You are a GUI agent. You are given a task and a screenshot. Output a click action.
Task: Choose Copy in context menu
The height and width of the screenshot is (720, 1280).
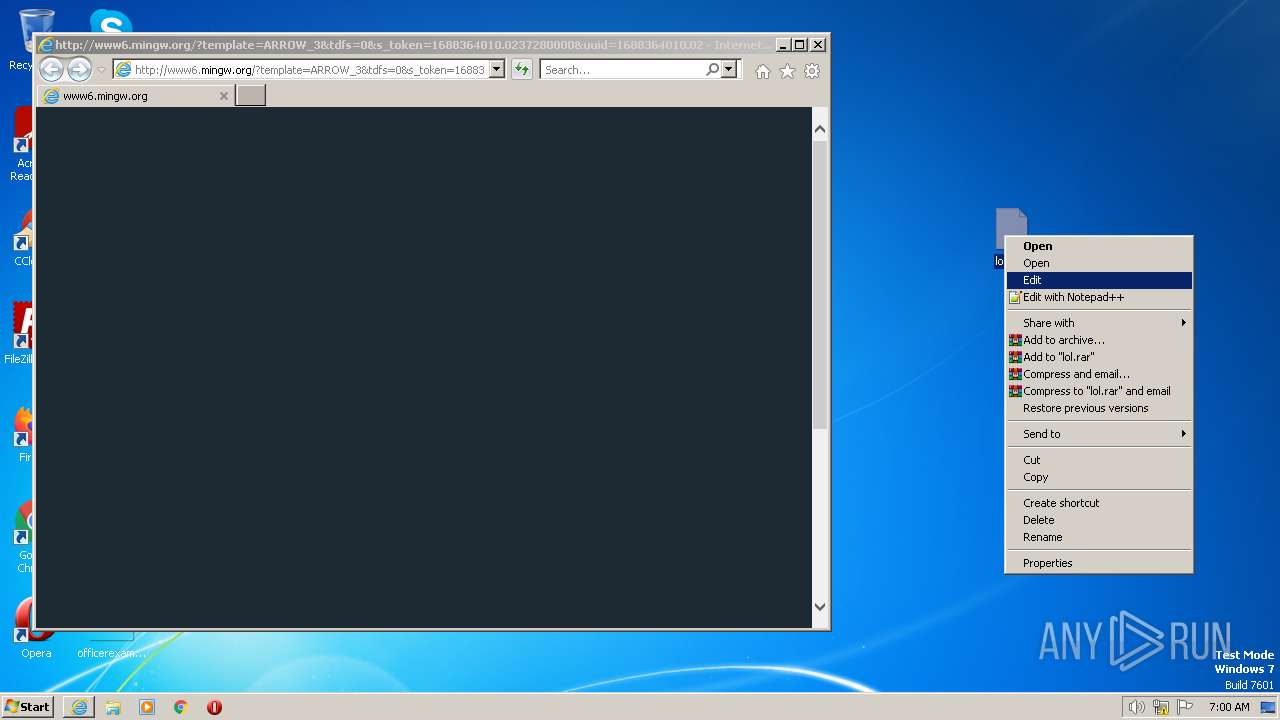pyautogui.click(x=1099, y=477)
